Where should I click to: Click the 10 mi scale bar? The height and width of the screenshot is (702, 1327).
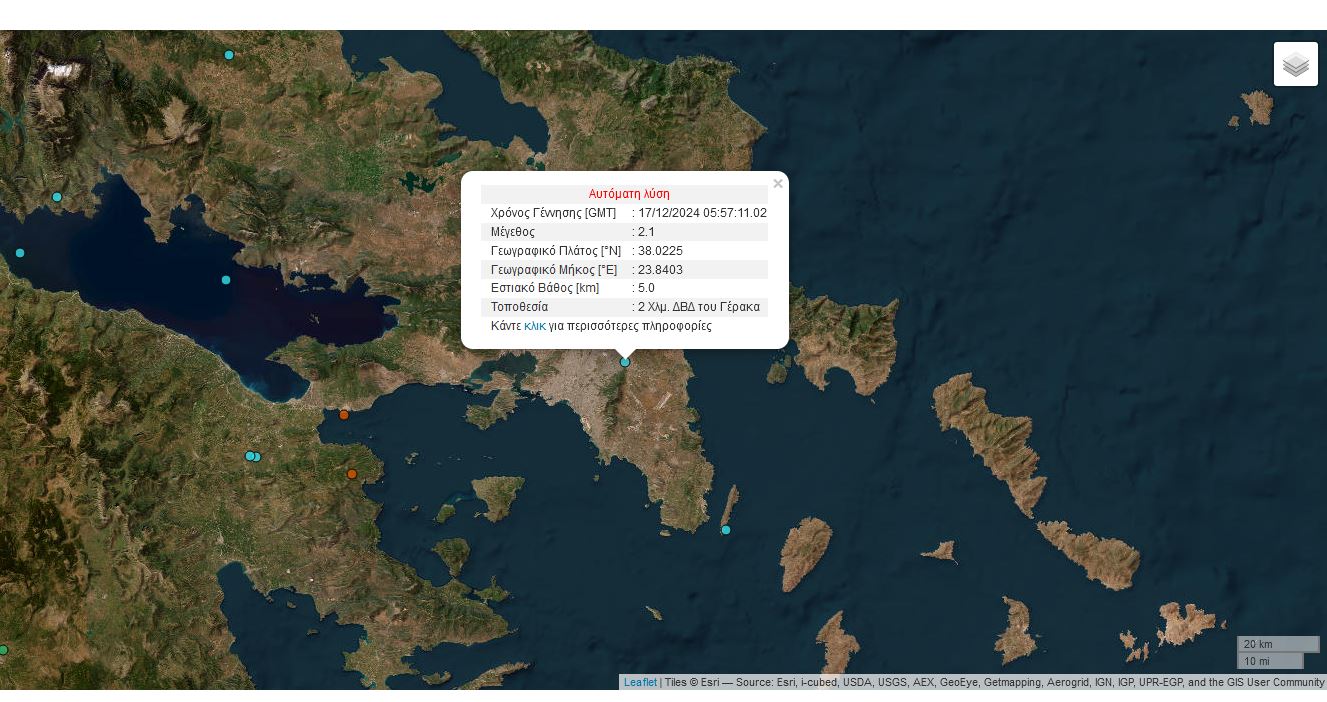pos(1270,661)
